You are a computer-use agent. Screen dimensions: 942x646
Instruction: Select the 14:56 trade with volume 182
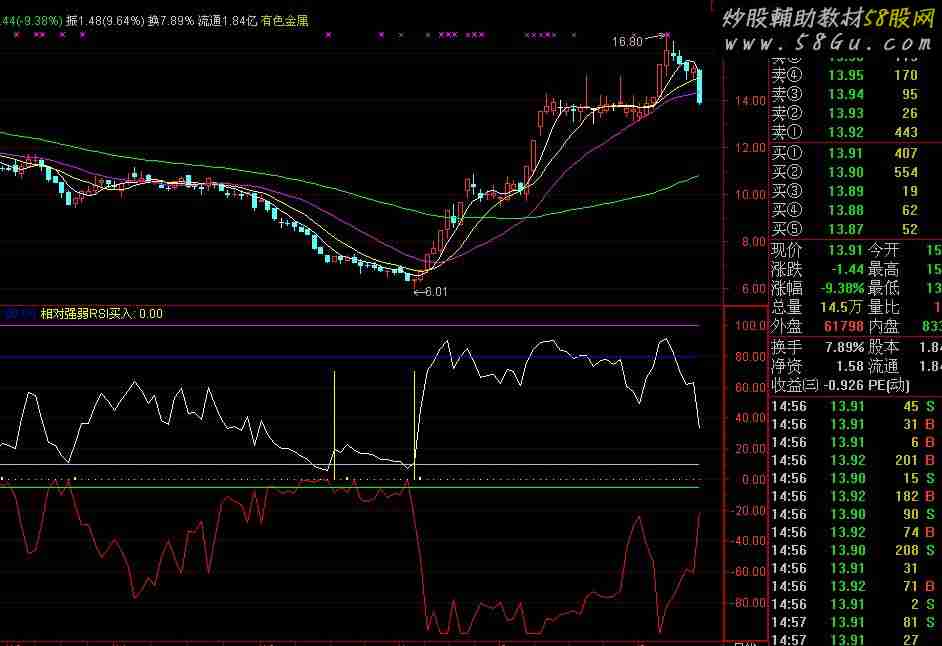click(x=855, y=497)
